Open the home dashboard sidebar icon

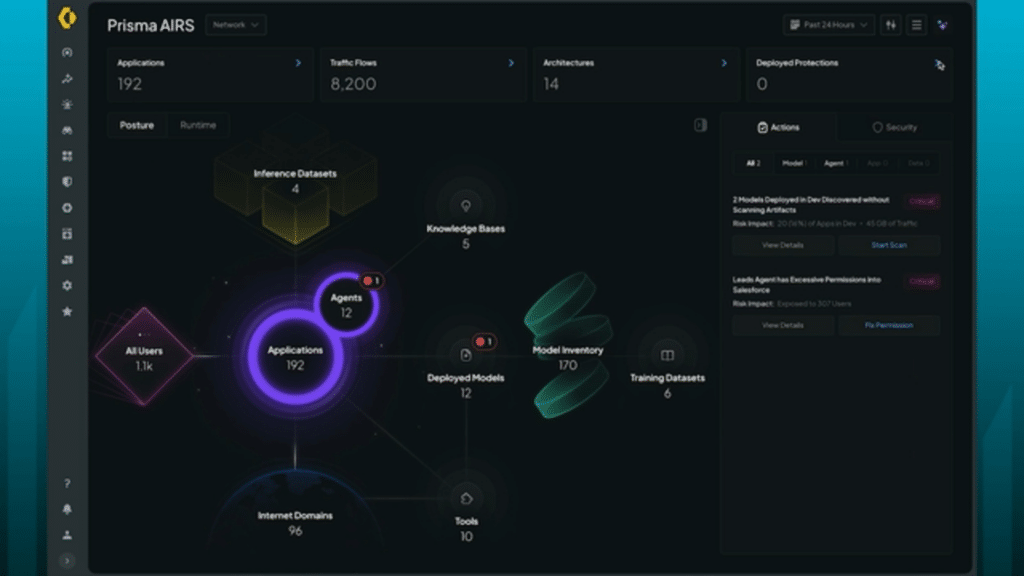[x=67, y=52]
